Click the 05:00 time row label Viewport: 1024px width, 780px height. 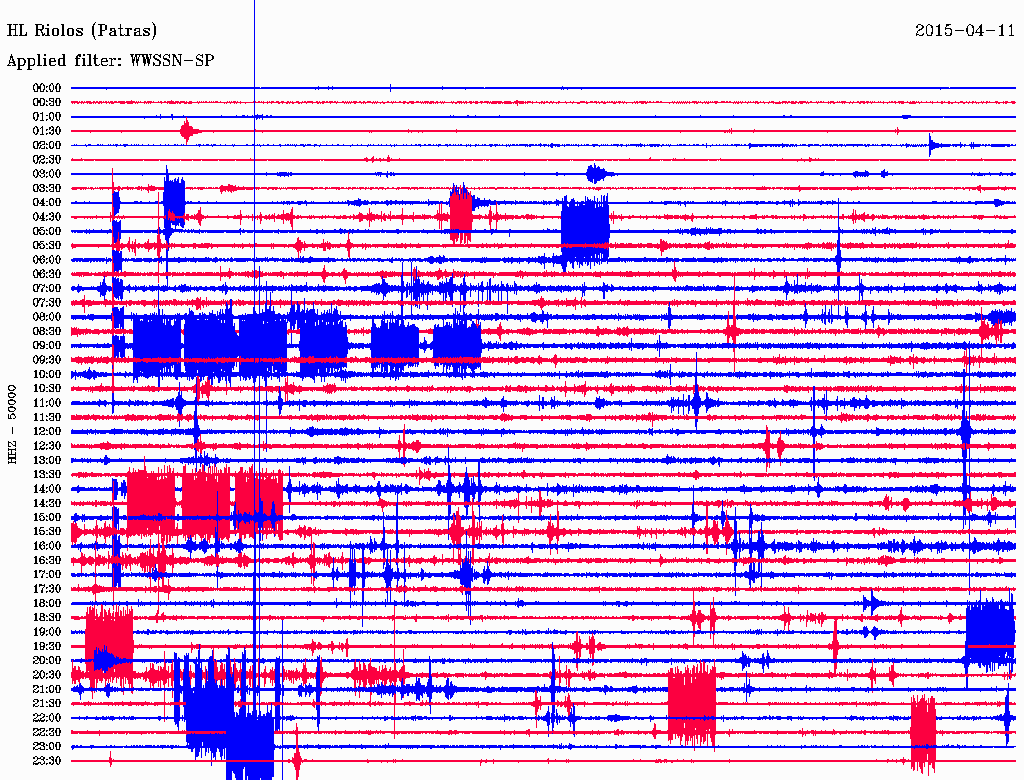(47, 231)
